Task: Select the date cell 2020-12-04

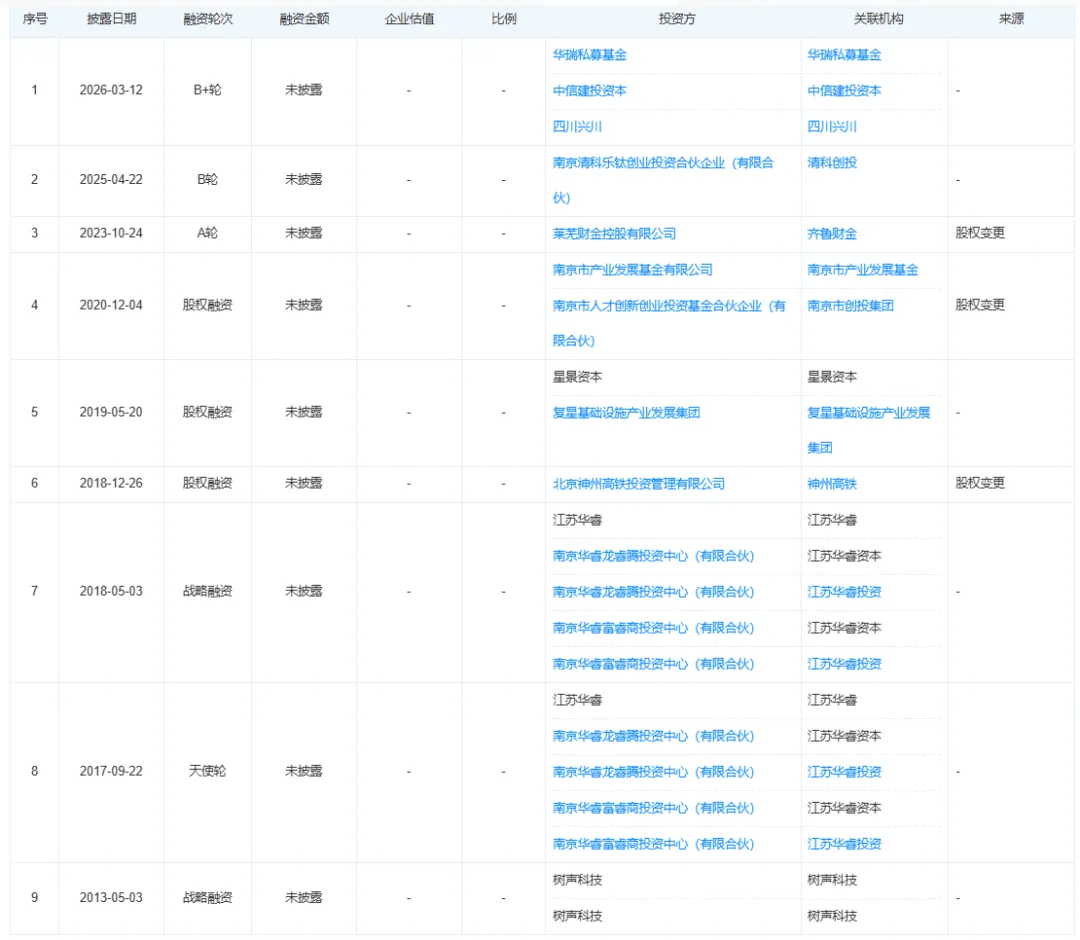Action: pyautogui.click(x=111, y=305)
